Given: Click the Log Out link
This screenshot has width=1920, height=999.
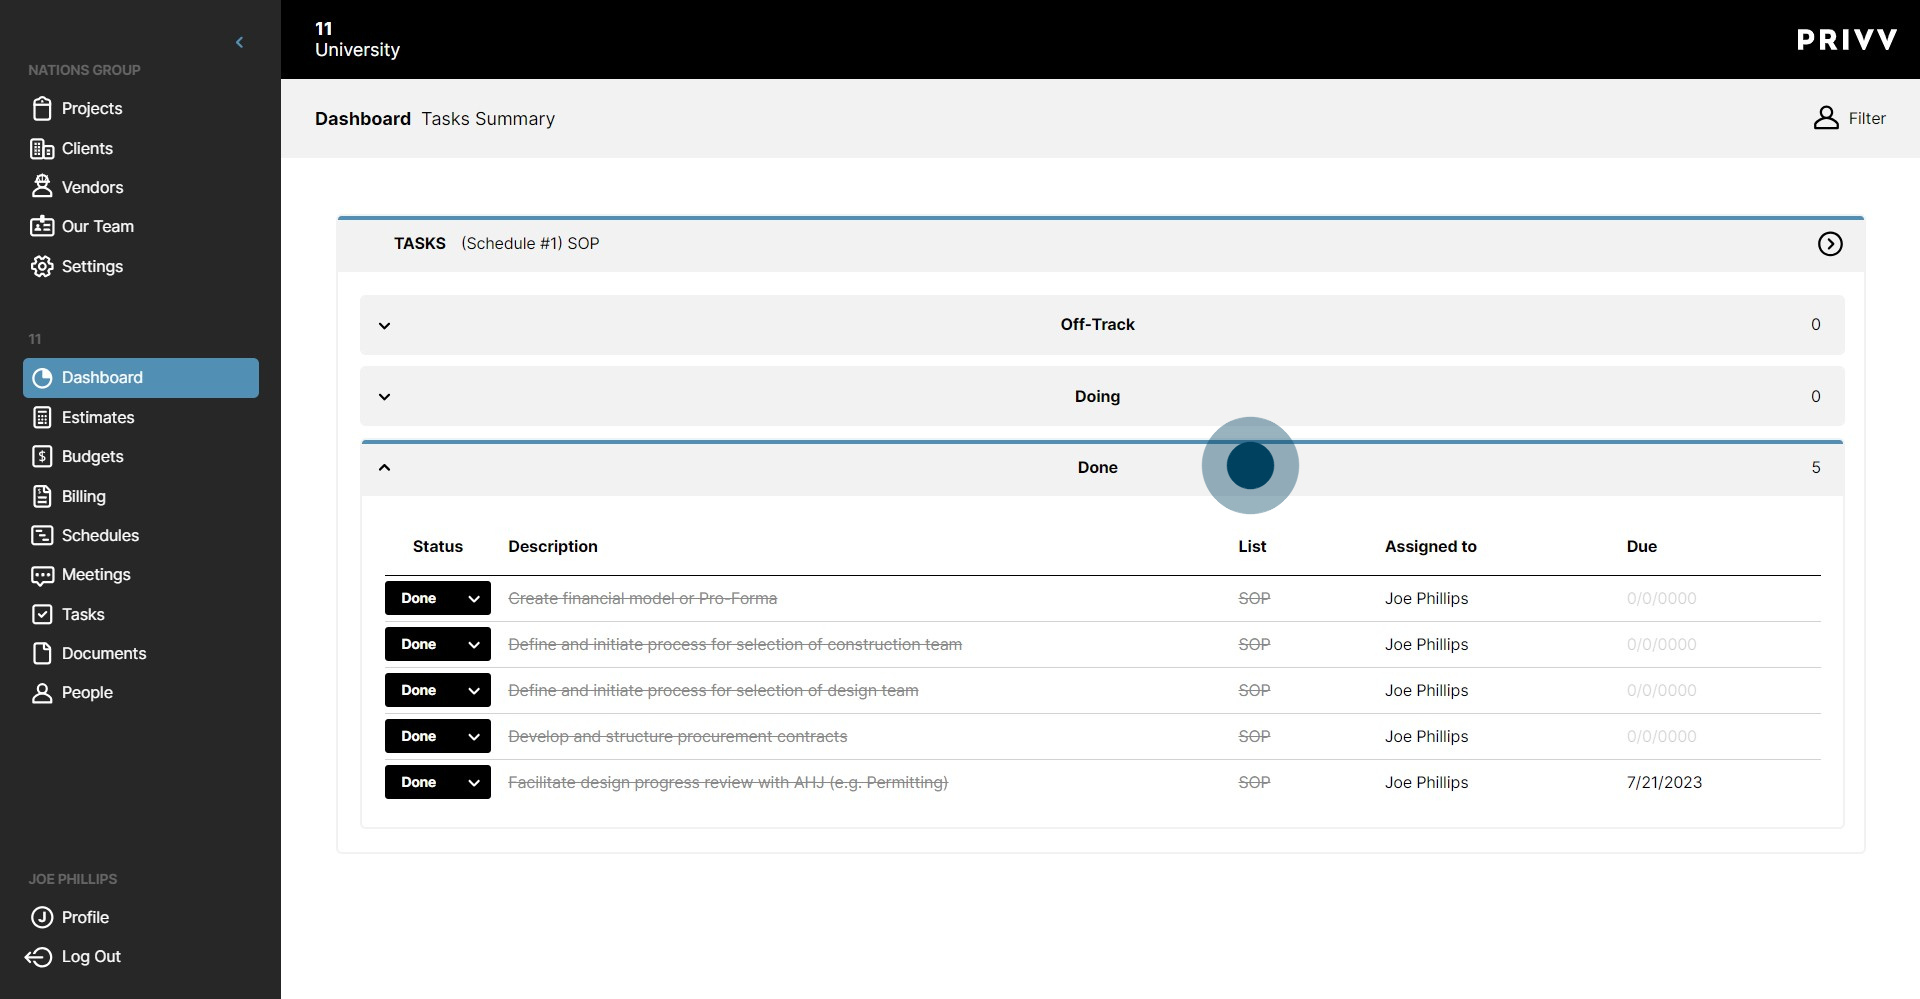Looking at the screenshot, I should pyautogui.click(x=91, y=957).
